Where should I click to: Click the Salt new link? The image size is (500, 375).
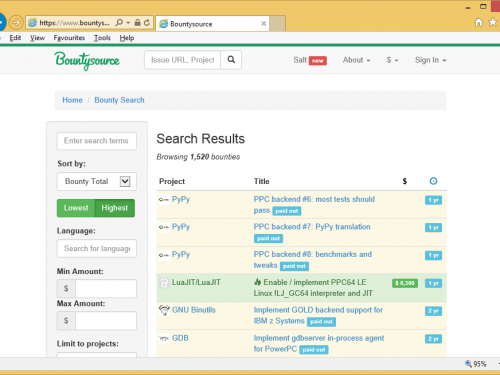coord(310,60)
